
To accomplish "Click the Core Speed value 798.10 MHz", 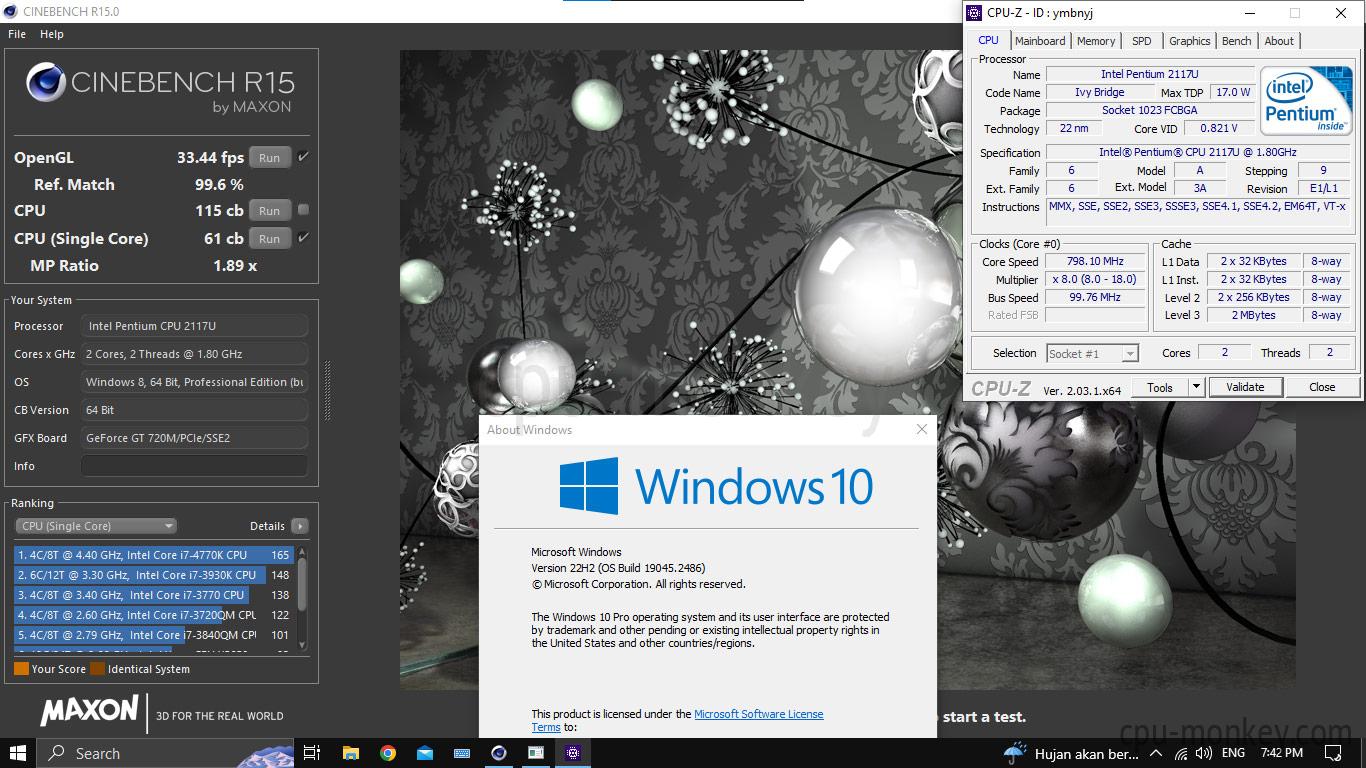I will 1095,261.
